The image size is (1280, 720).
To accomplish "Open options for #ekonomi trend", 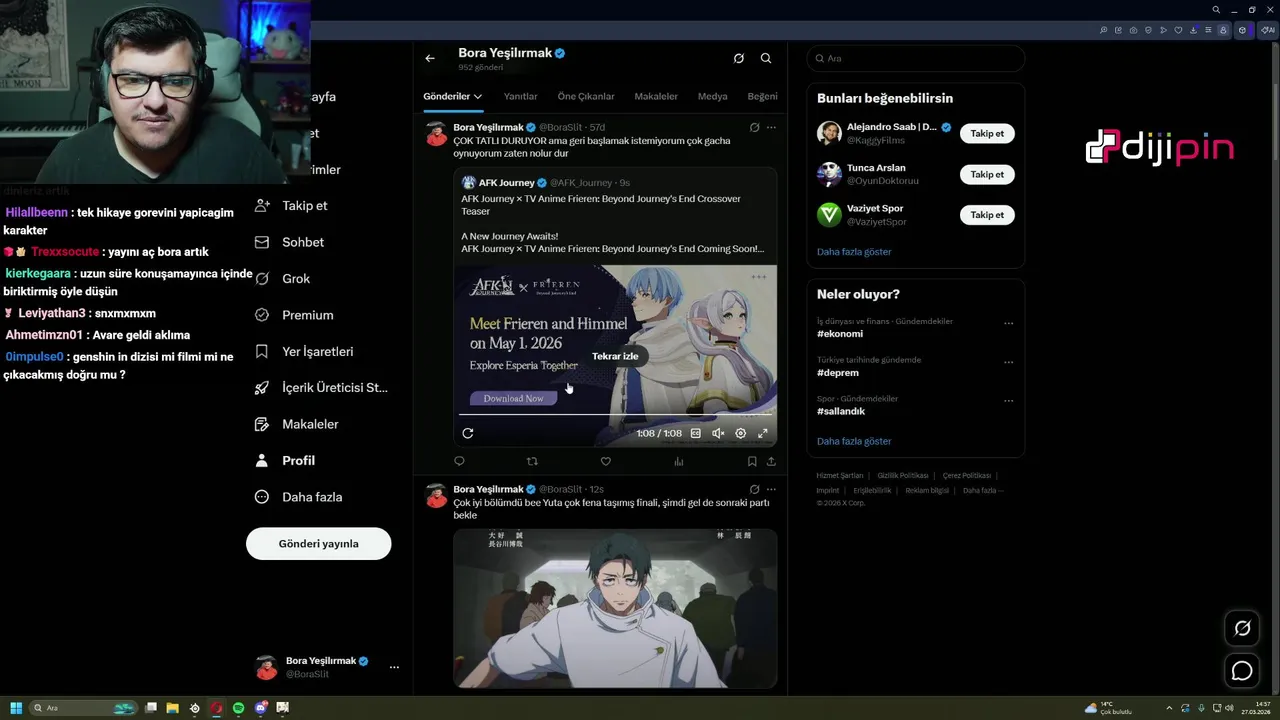I will click(x=1009, y=323).
